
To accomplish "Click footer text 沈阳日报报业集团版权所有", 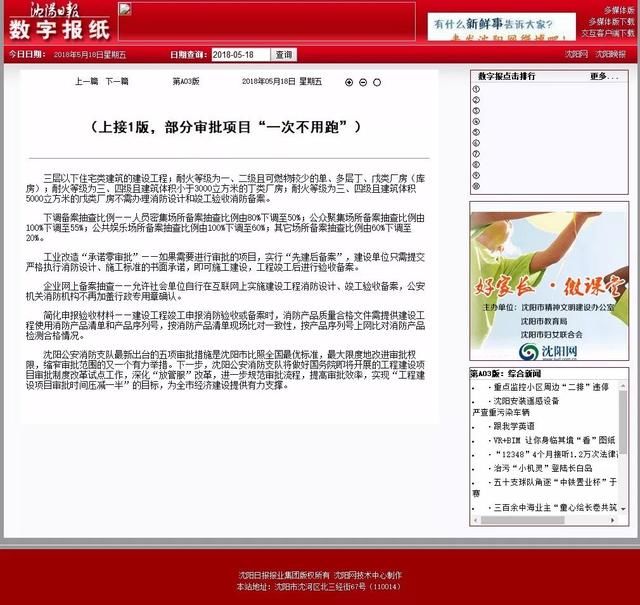I will [x=284, y=575].
